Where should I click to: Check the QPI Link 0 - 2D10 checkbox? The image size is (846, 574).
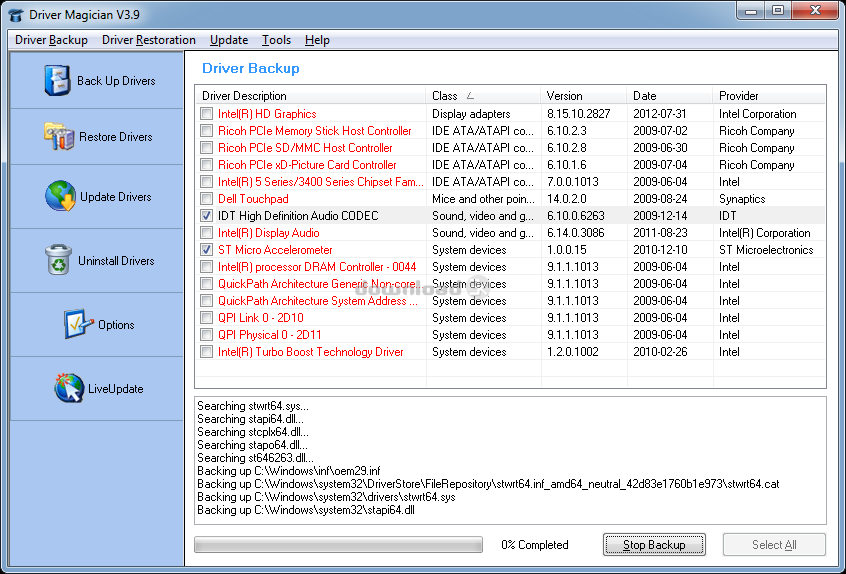206,318
